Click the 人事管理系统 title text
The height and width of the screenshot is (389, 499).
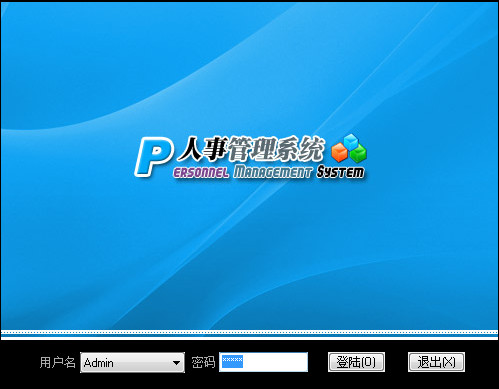coord(250,149)
